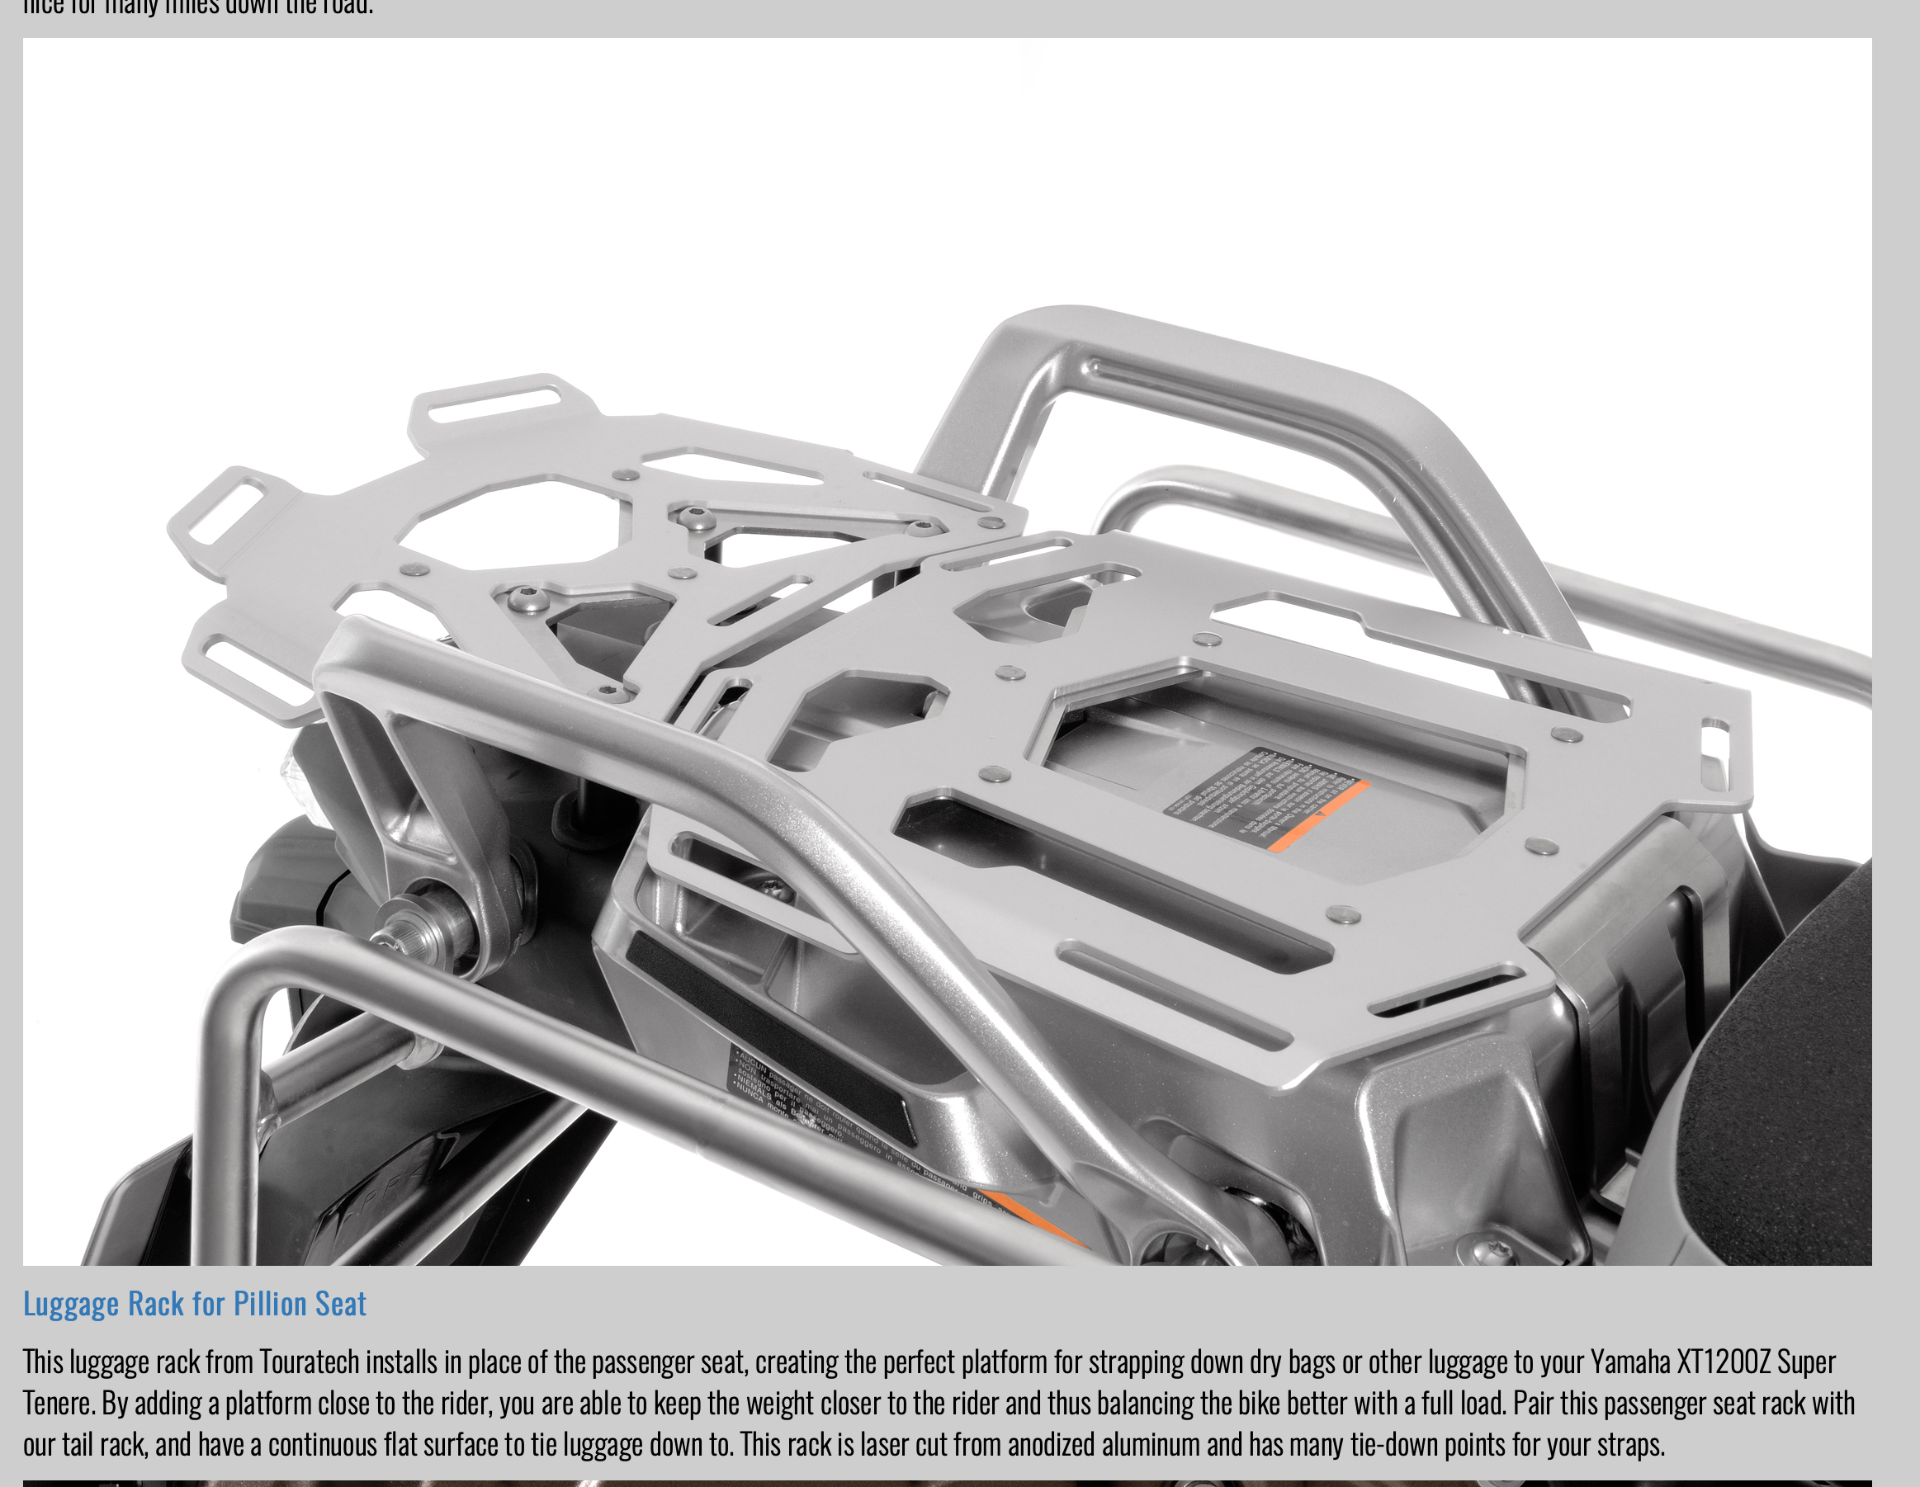The image size is (1920, 1487).
Task: Open the Luggage Rack for Pillion Seat link
Action: pos(195,1304)
